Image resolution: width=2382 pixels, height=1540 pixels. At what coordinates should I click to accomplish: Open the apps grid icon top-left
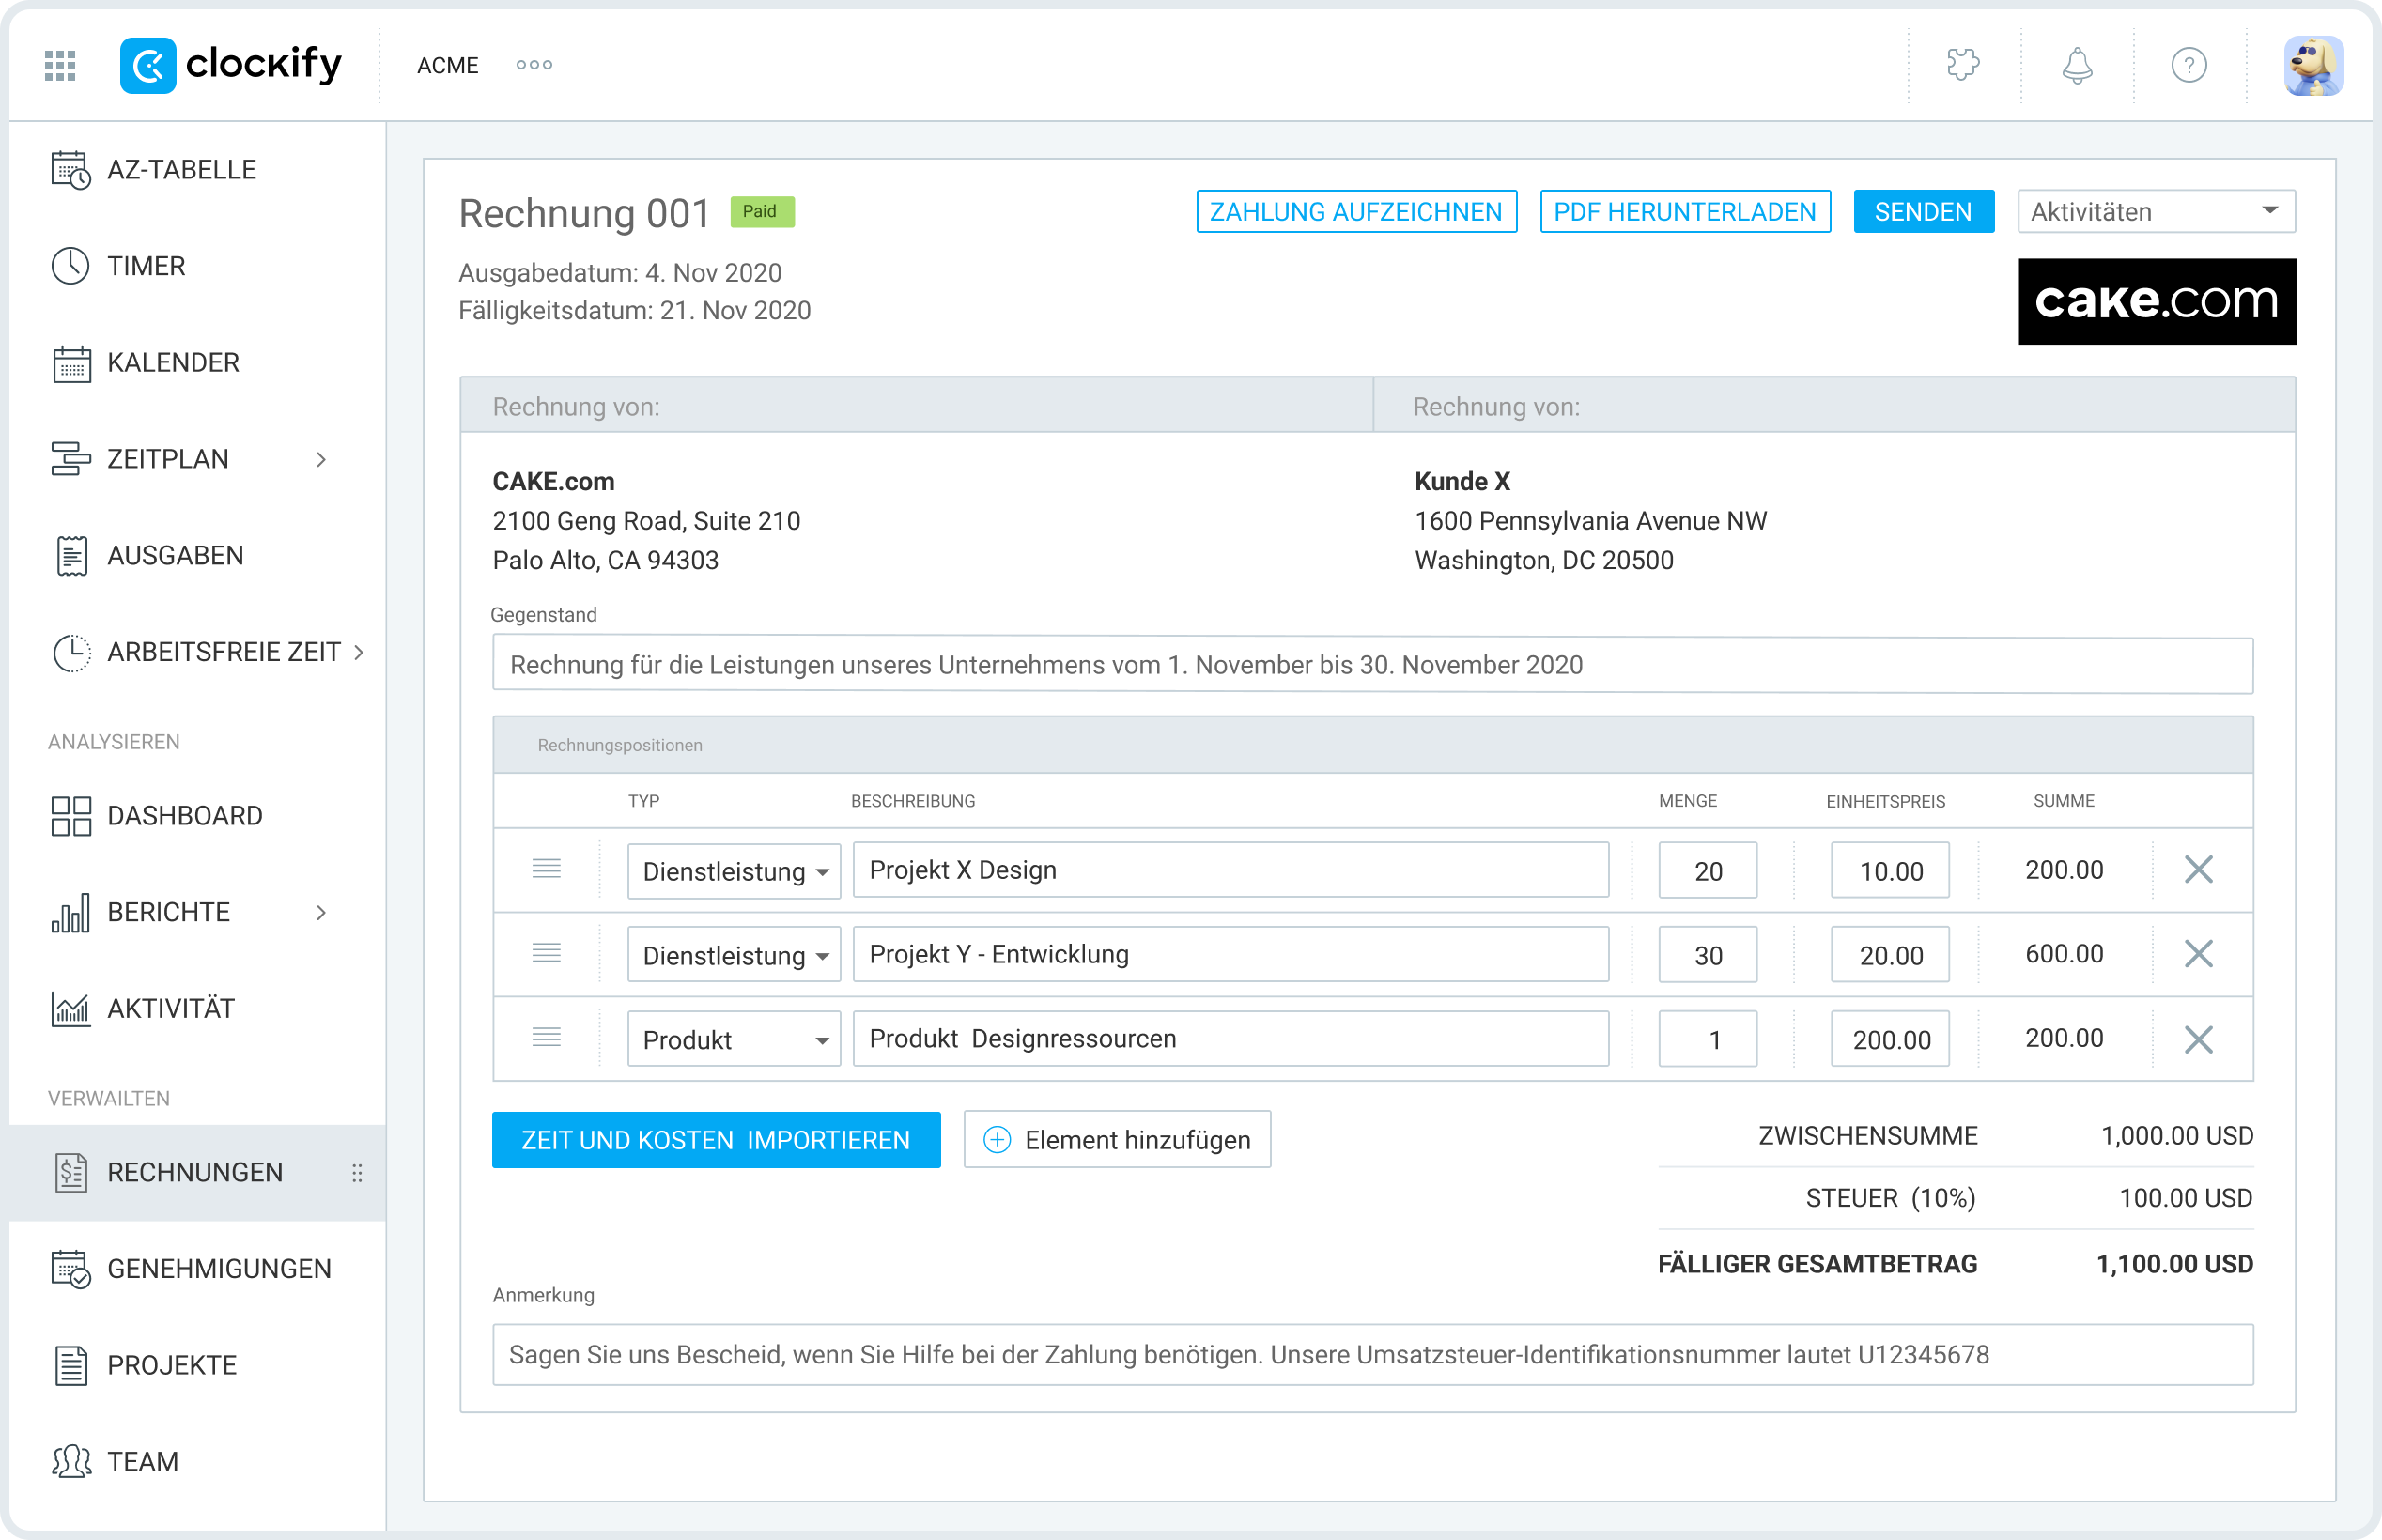[x=59, y=64]
